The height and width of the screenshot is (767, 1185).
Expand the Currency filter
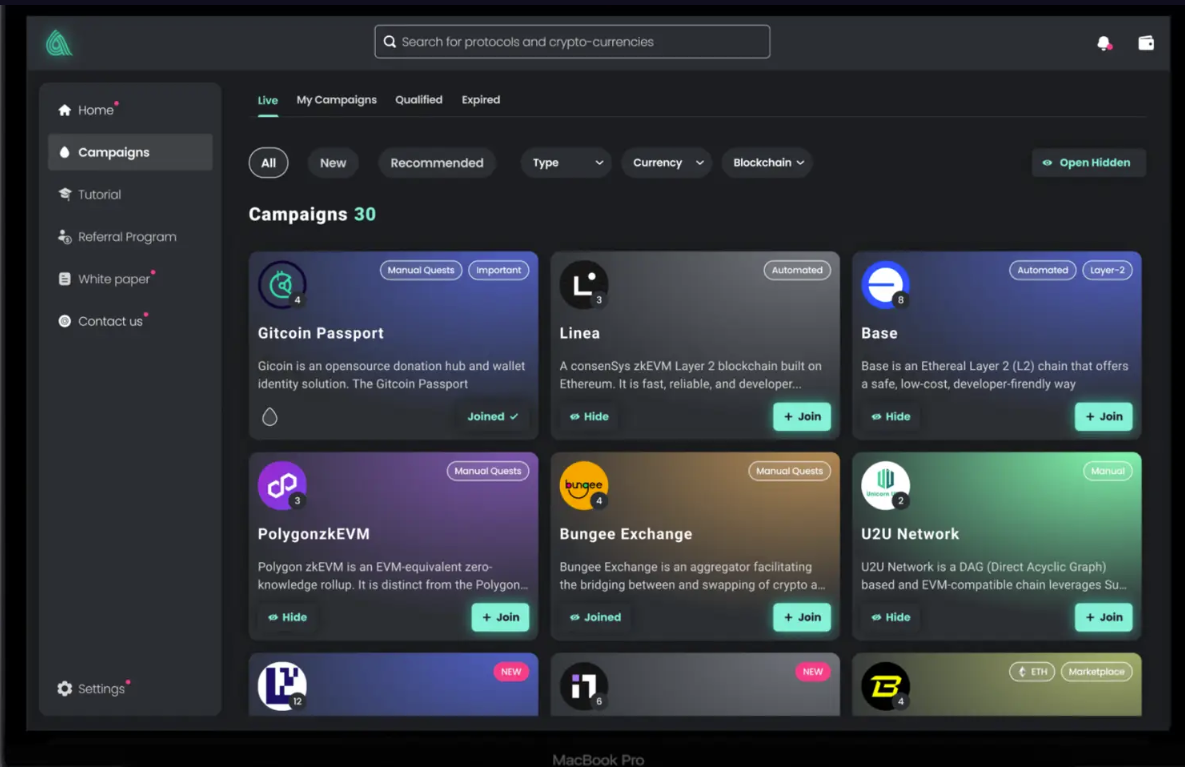tap(666, 162)
